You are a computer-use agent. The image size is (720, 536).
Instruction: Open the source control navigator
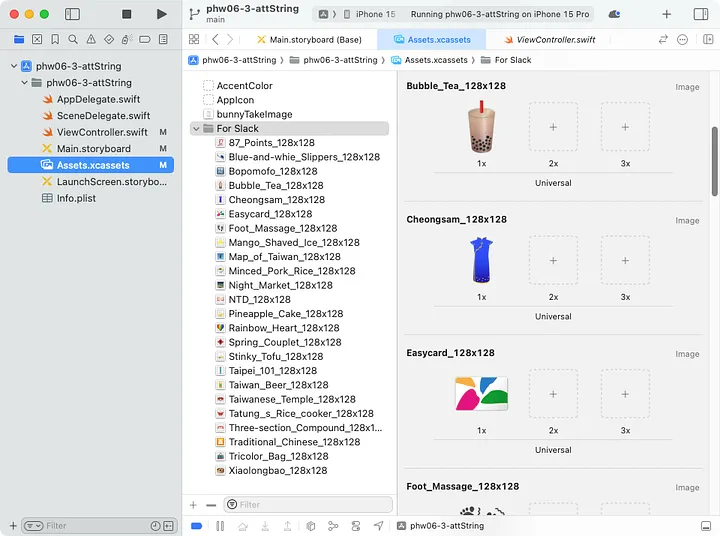37,39
